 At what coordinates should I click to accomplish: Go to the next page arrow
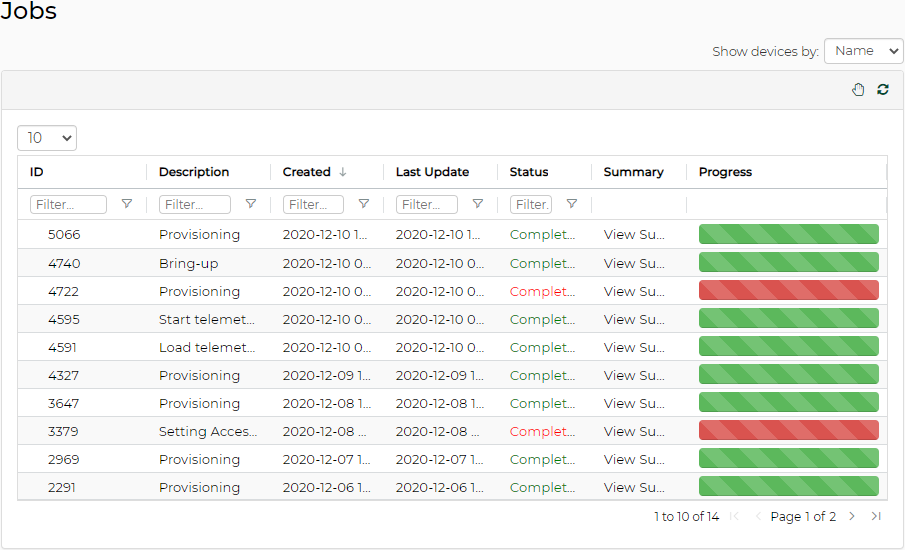[852, 517]
